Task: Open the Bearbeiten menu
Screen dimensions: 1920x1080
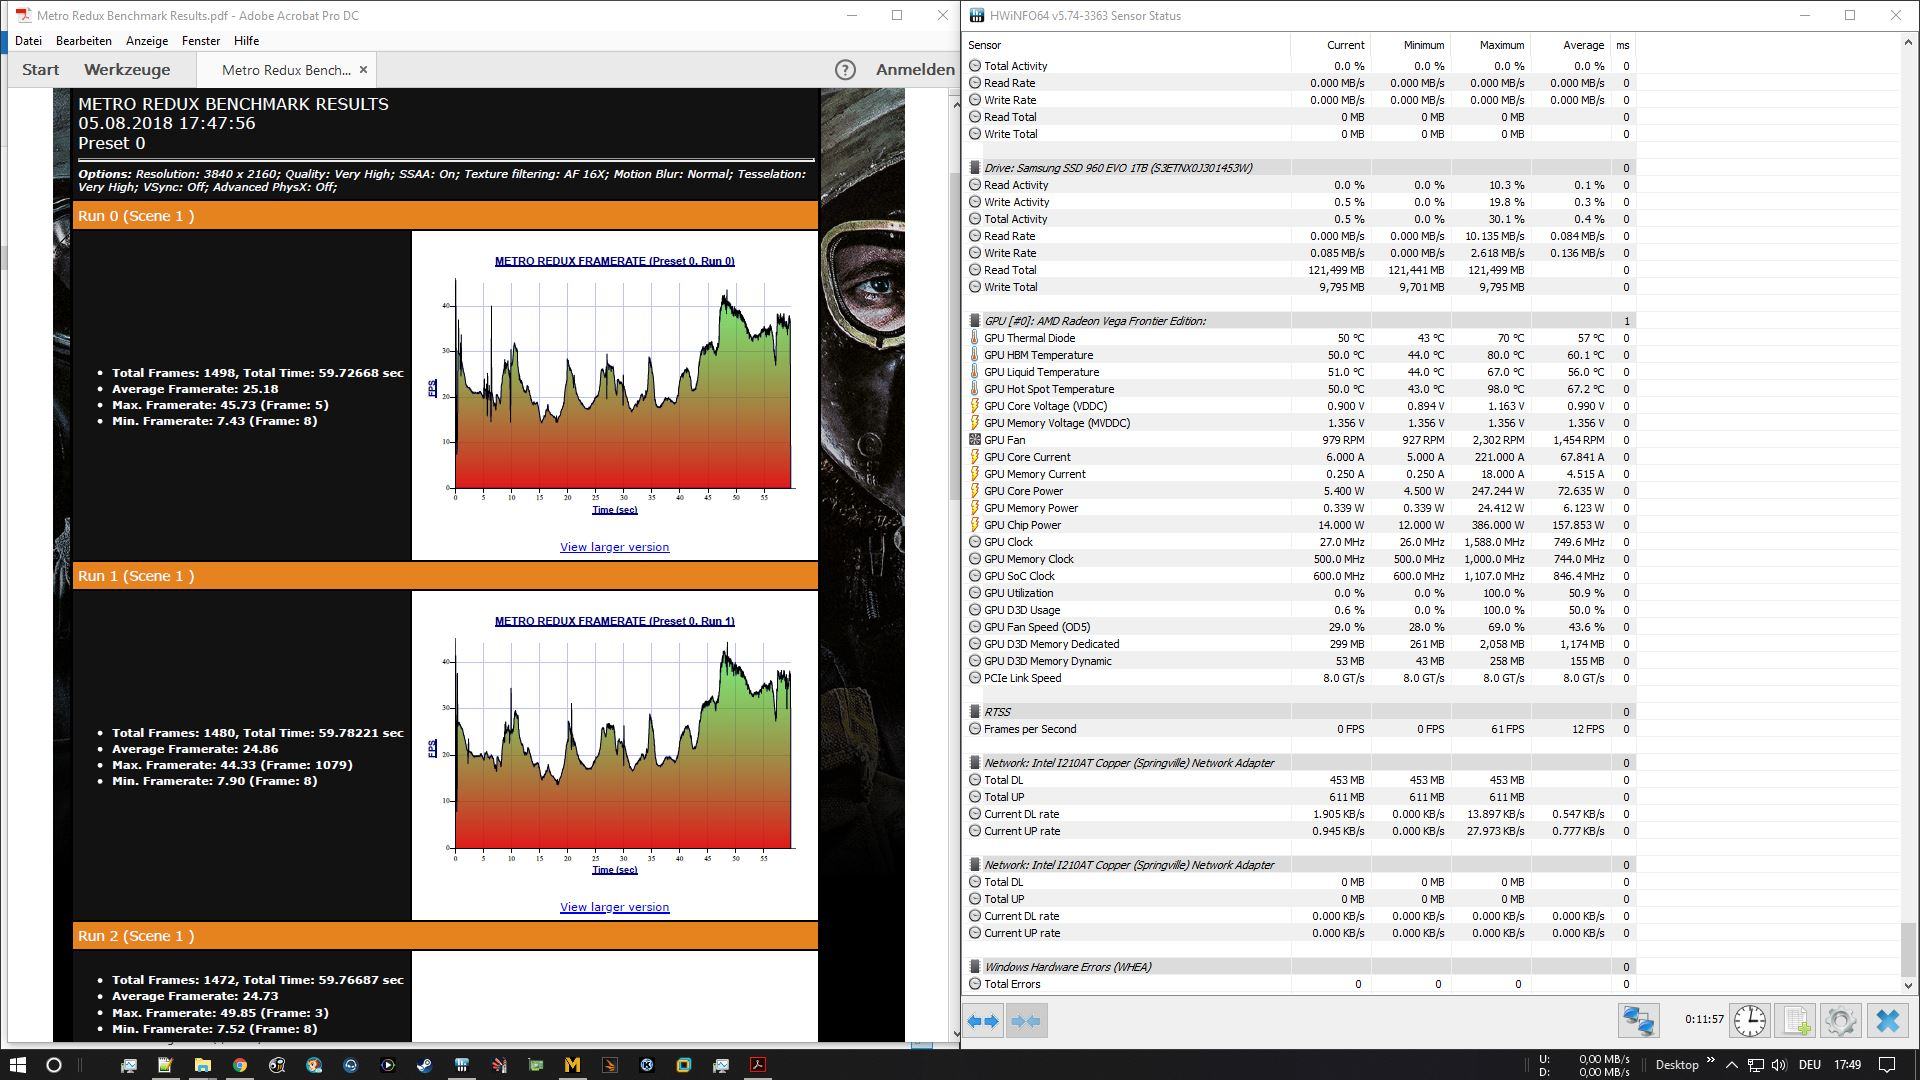Action: (84, 41)
